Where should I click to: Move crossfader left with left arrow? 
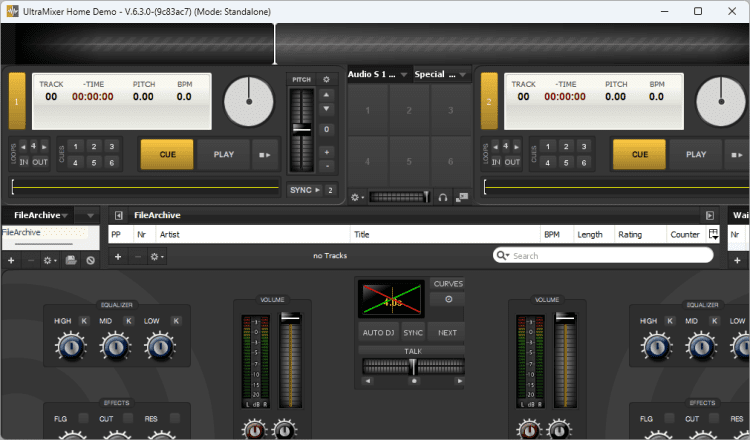pos(368,381)
